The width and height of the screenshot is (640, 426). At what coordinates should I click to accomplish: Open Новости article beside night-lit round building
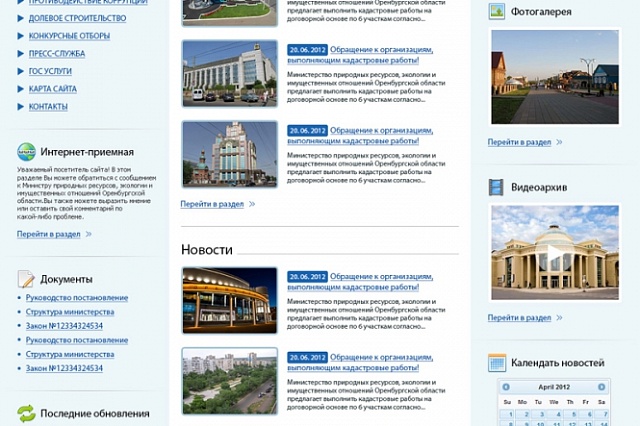(x=360, y=282)
